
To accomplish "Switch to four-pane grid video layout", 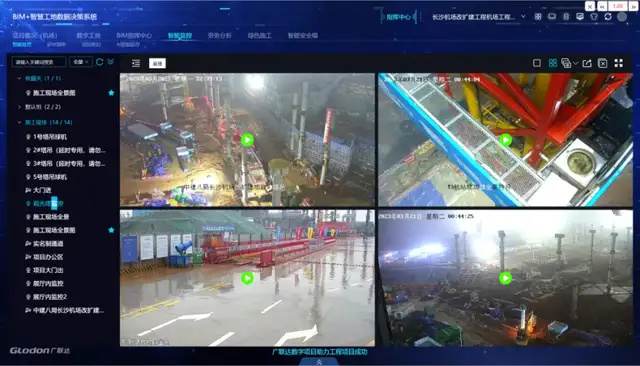I will click(x=553, y=63).
